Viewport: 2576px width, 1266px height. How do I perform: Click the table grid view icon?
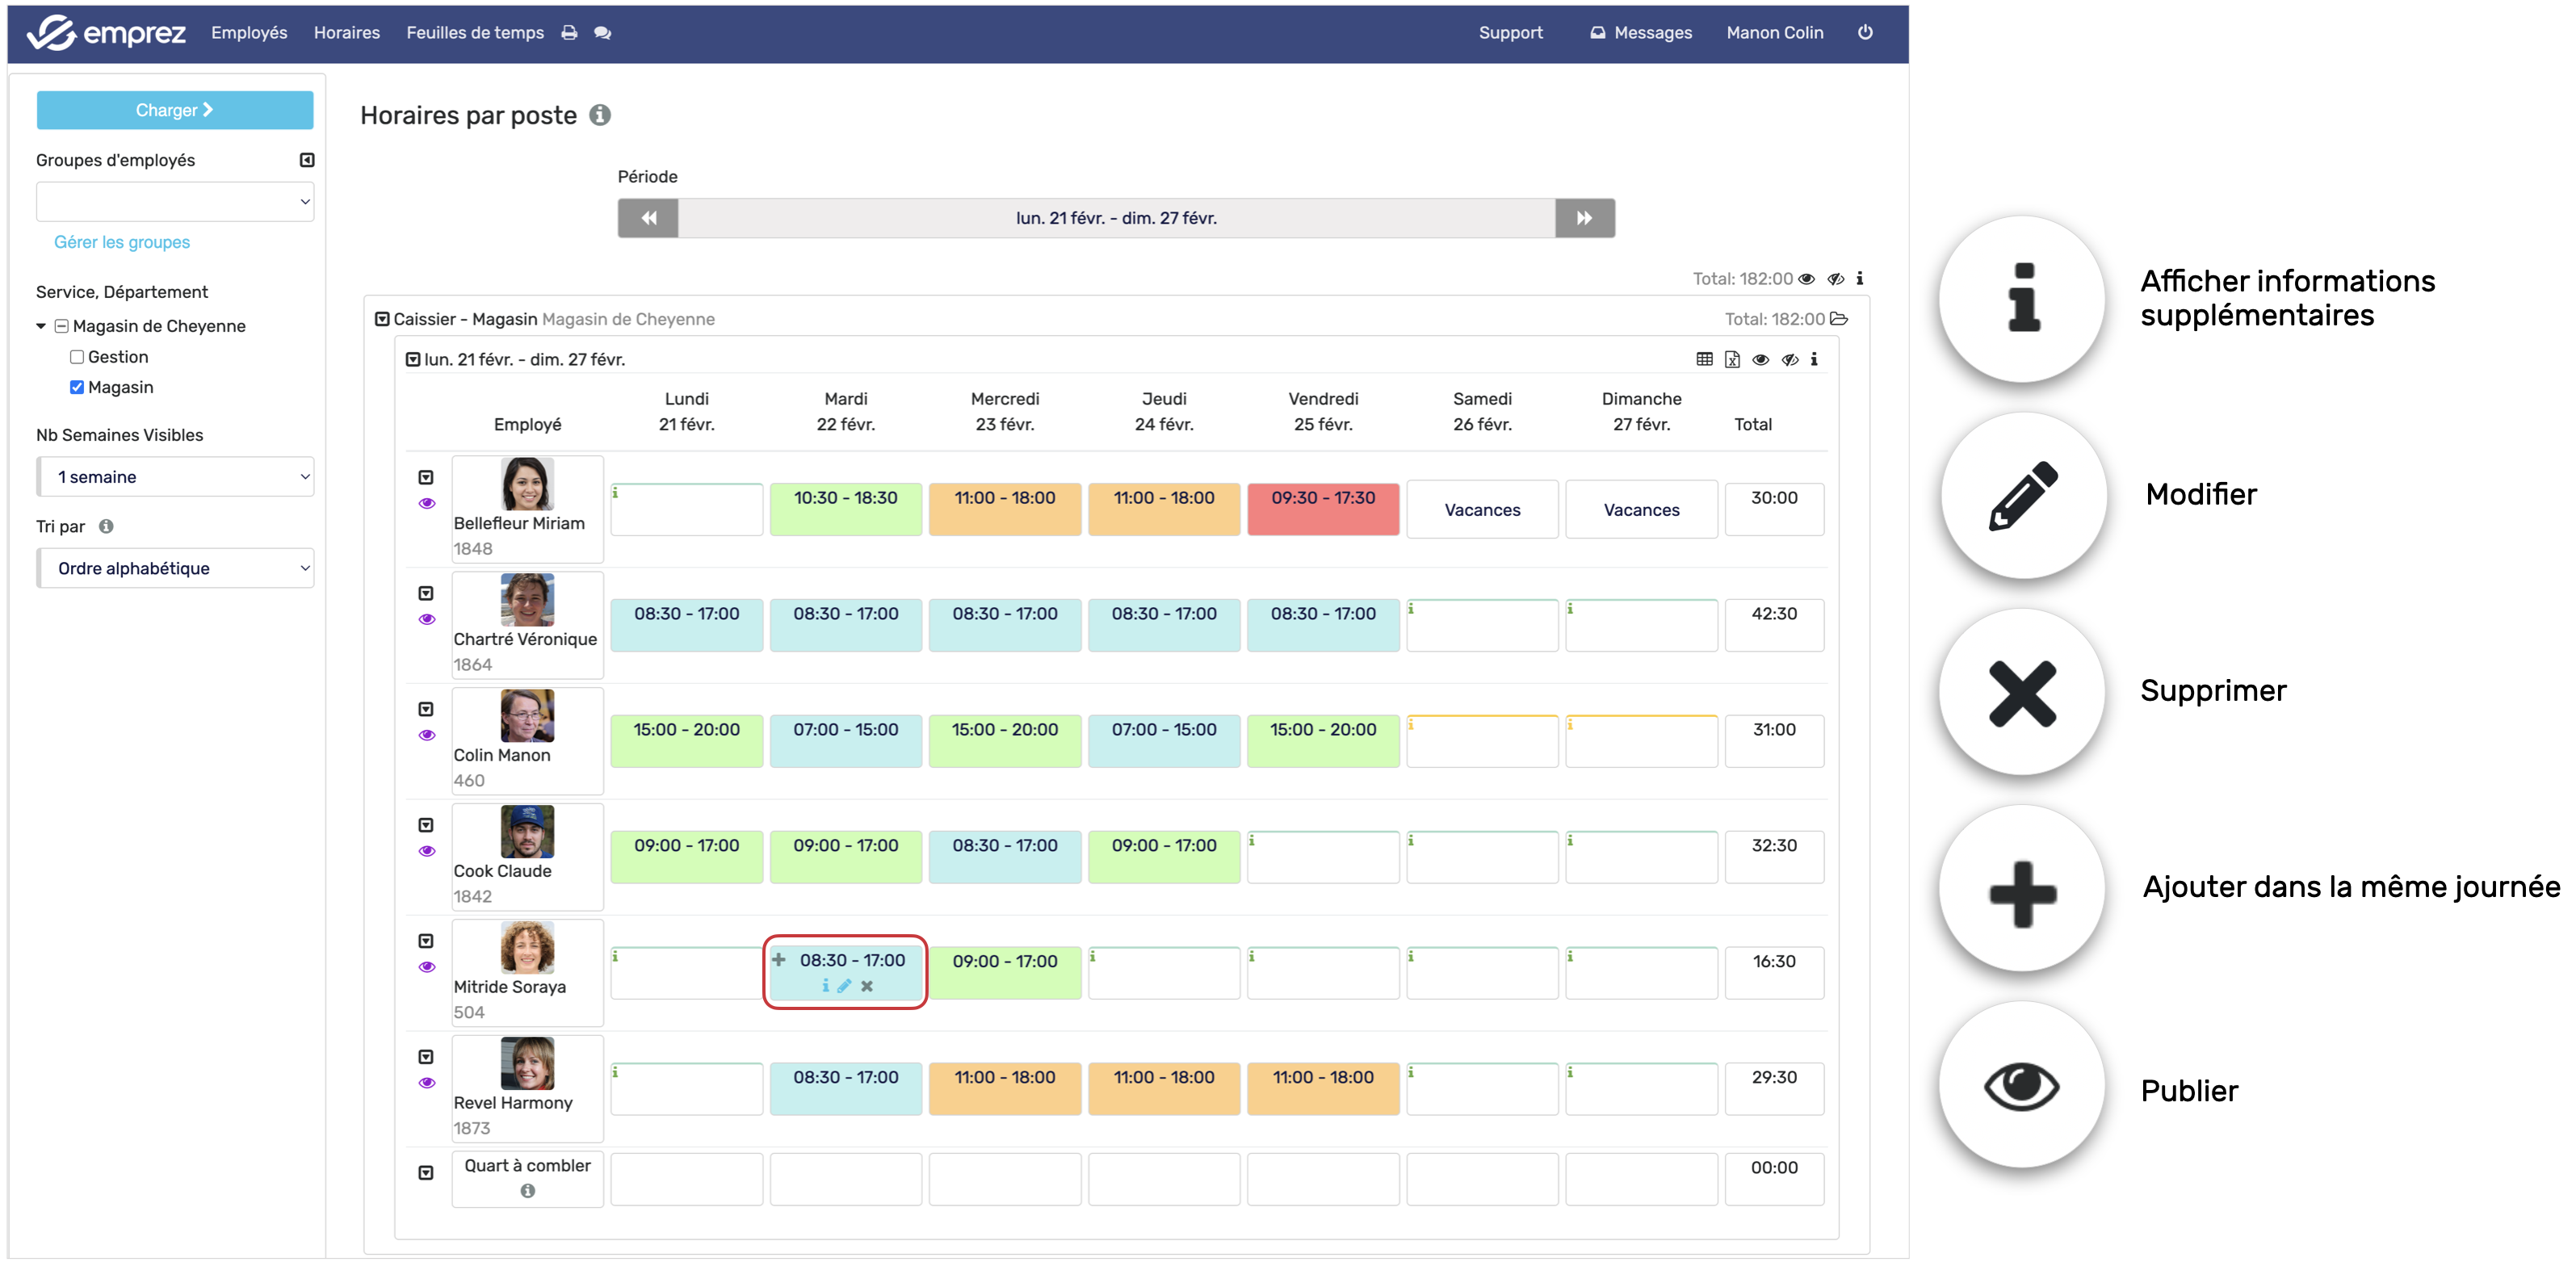1704,360
